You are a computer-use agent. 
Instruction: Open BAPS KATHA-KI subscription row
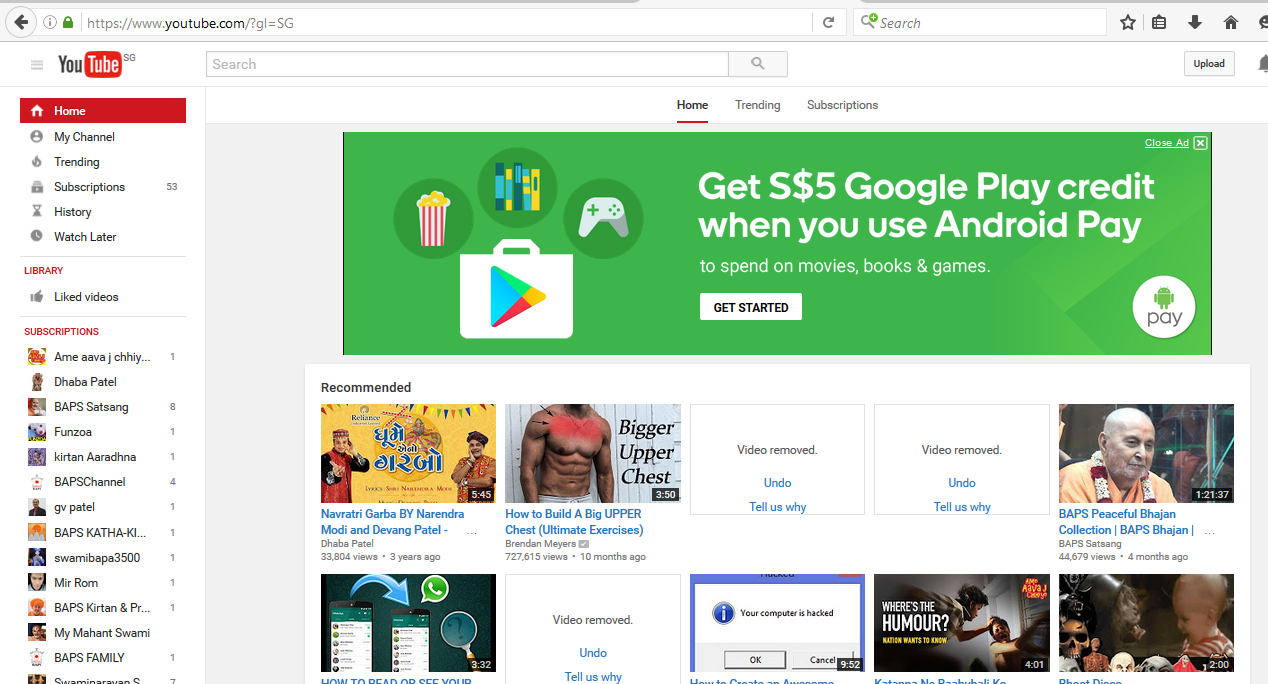point(103,532)
